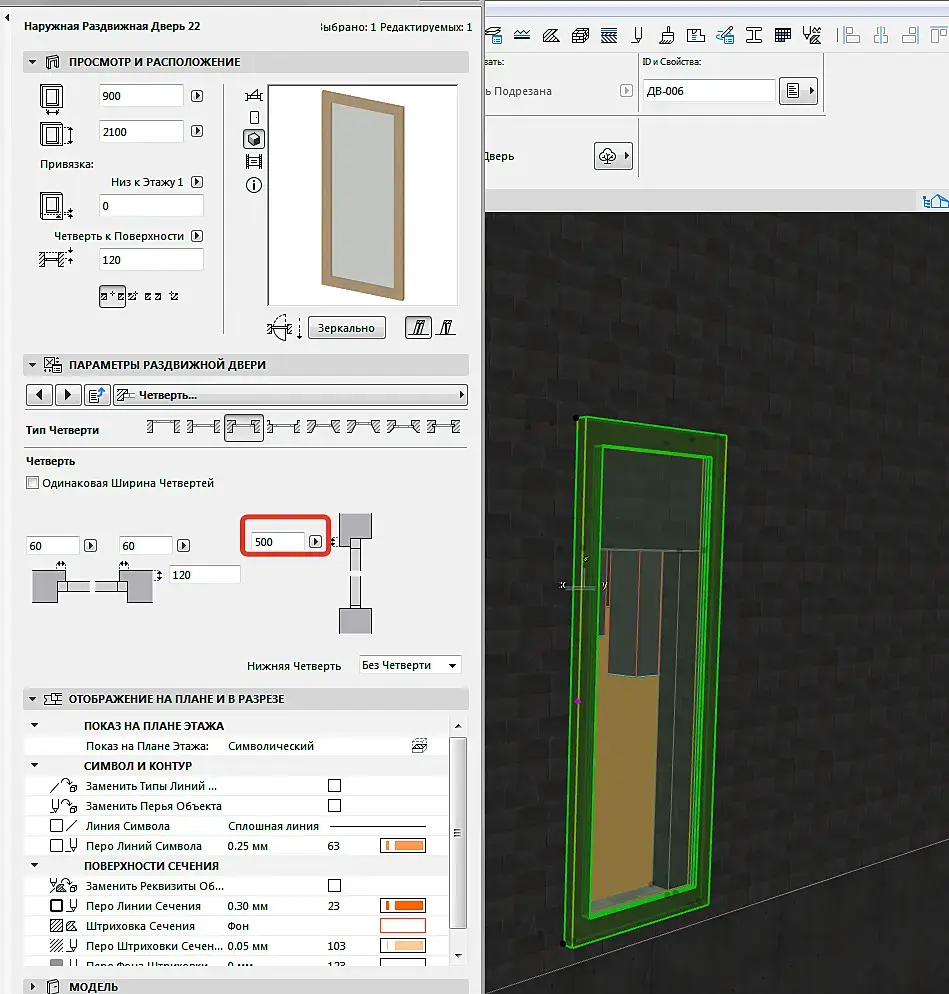Open the Четверть... page dropdown
The width and height of the screenshot is (949, 994).
point(290,395)
